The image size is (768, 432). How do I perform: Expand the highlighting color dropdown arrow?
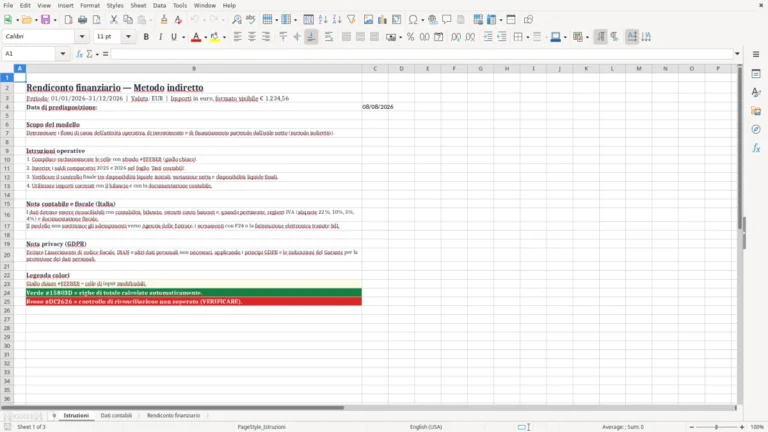coord(224,37)
